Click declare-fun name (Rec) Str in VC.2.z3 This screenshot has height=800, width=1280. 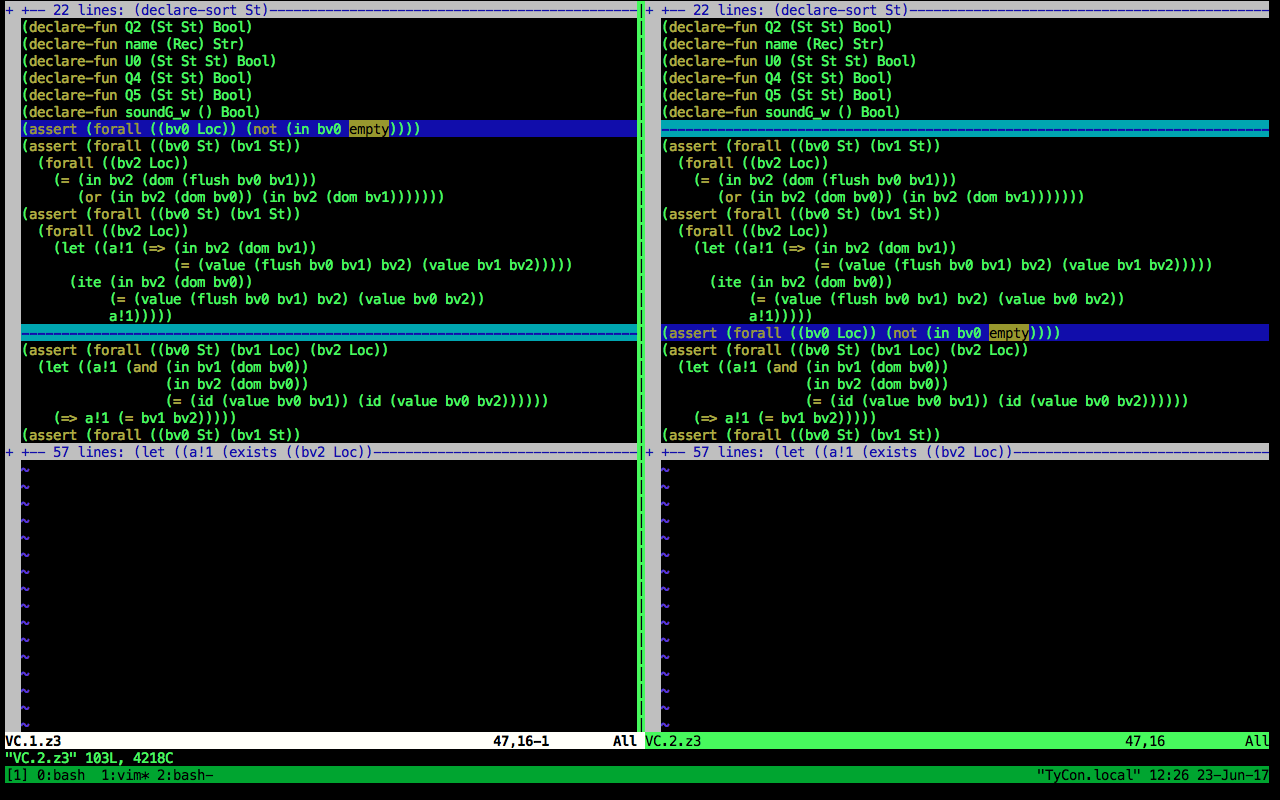pyautogui.click(x=773, y=44)
